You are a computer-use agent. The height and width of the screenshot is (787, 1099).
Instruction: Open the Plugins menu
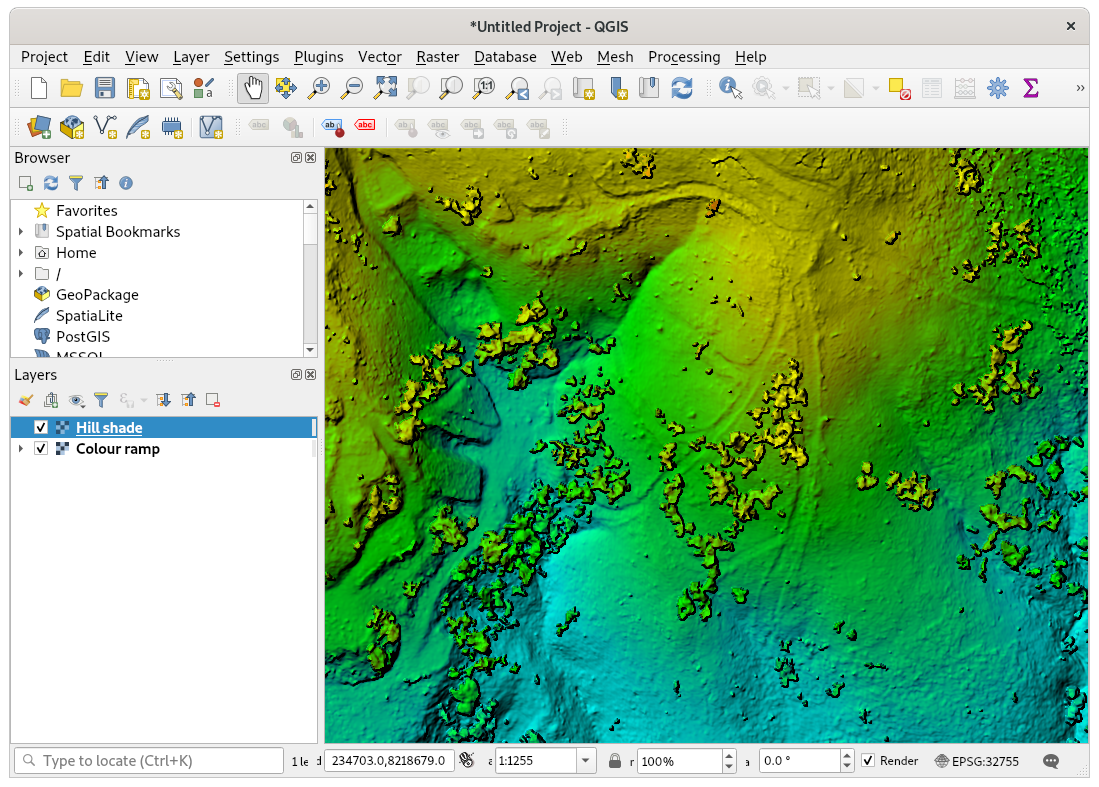[x=319, y=57]
